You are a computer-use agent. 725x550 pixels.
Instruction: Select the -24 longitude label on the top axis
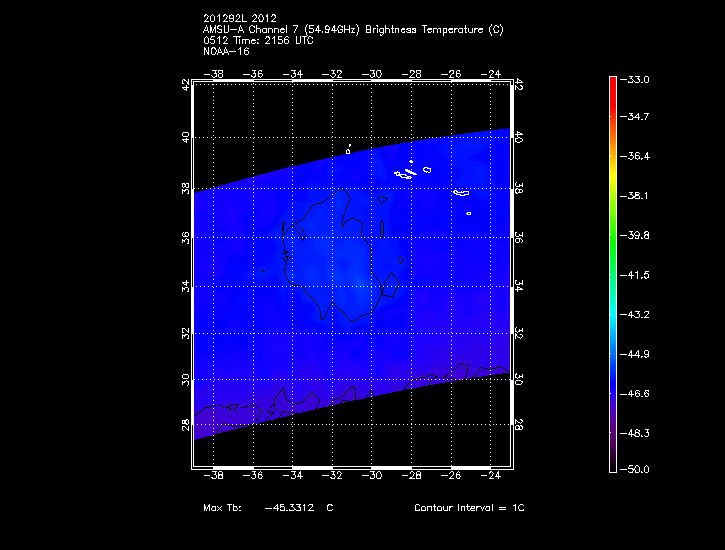tap(492, 73)
